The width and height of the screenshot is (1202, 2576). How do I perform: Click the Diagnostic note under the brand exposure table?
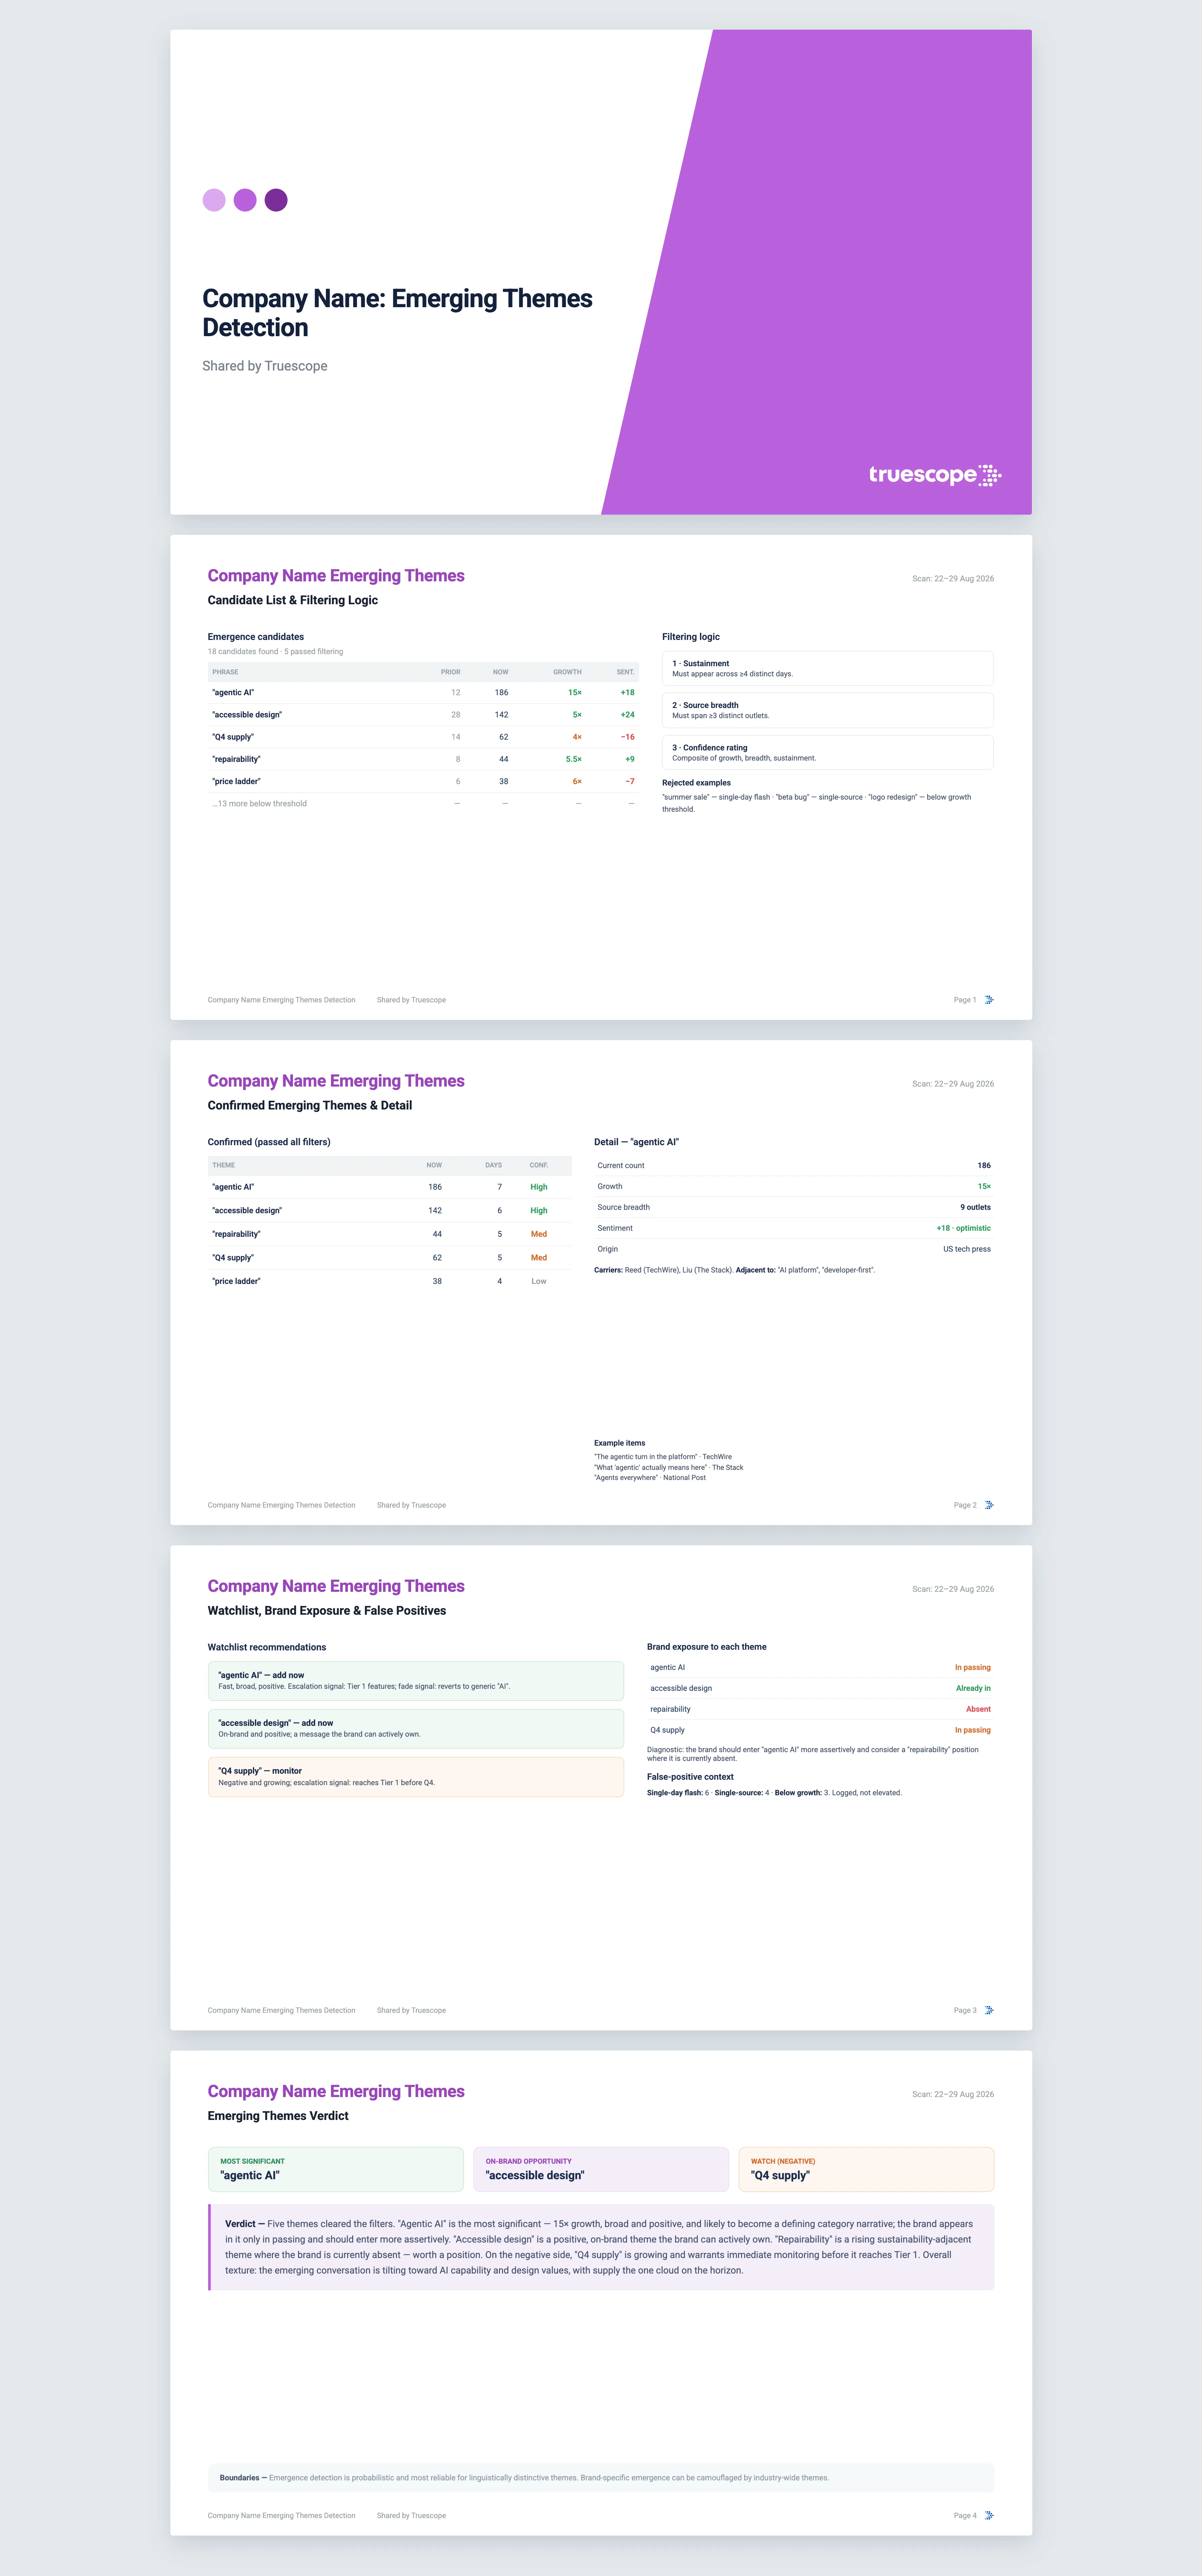point(813,1754)
